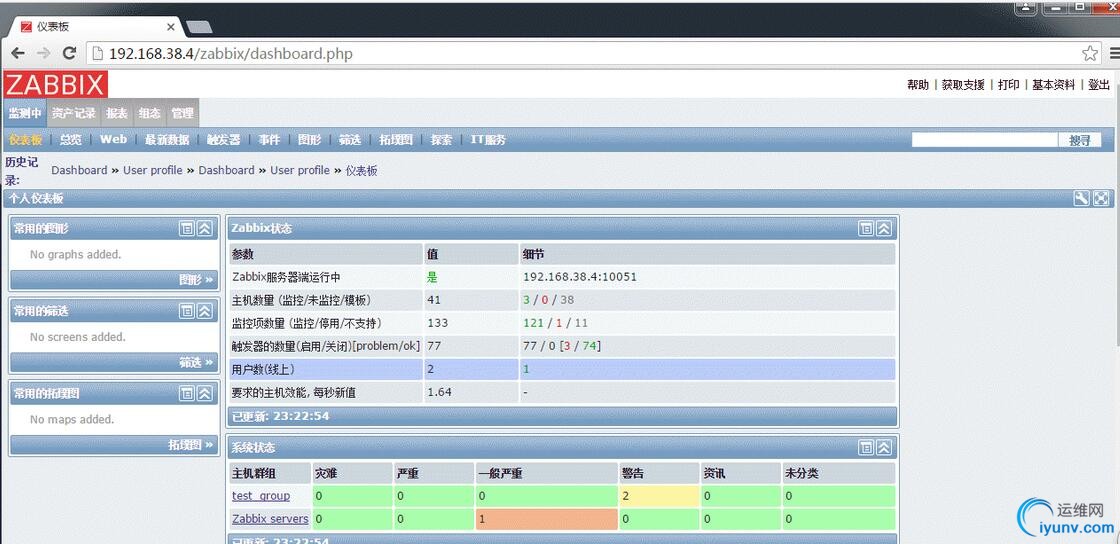Click the 搜寻 search button
Image resolution: width=1120 pixels, height=544 pixels.
tap(1080, 140)
